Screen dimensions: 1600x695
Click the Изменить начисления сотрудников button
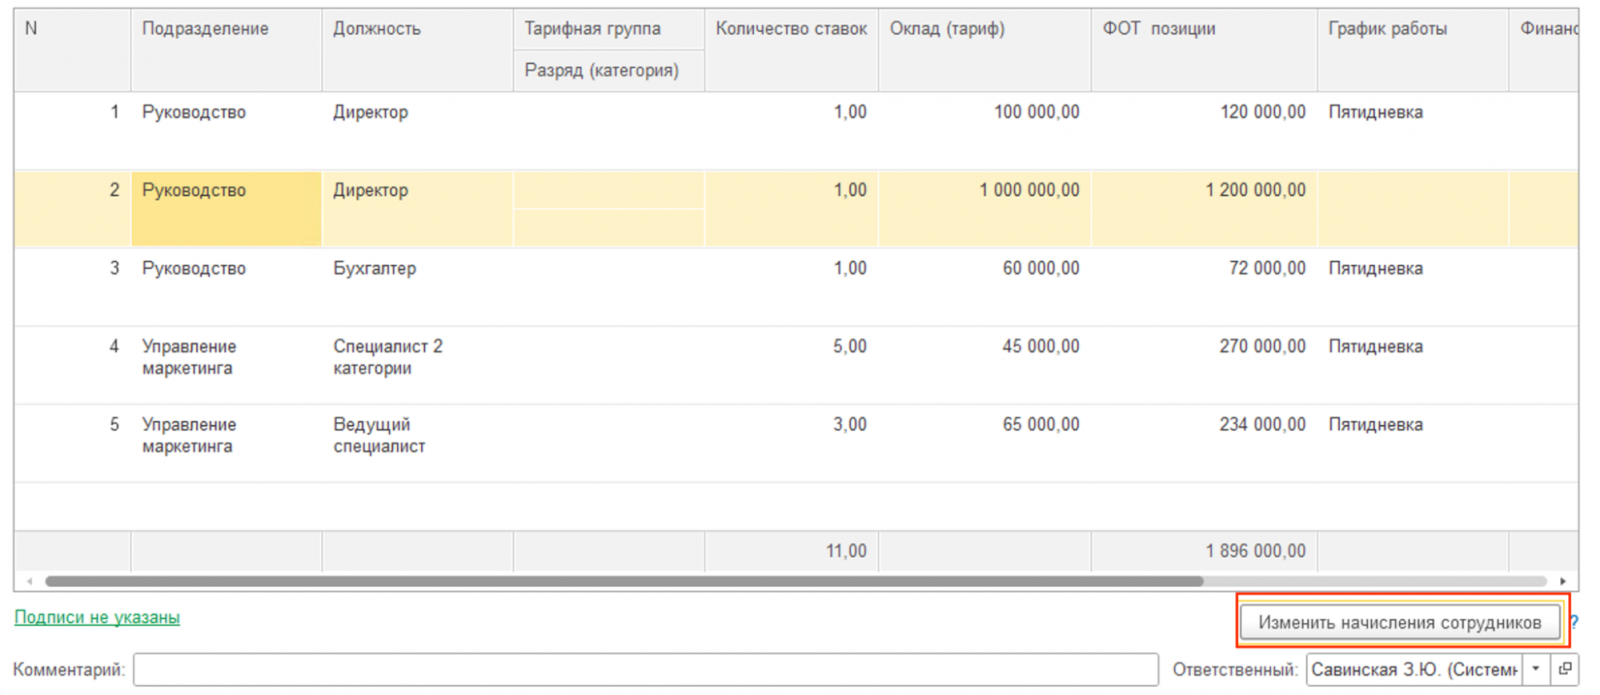pos(1399,622)
